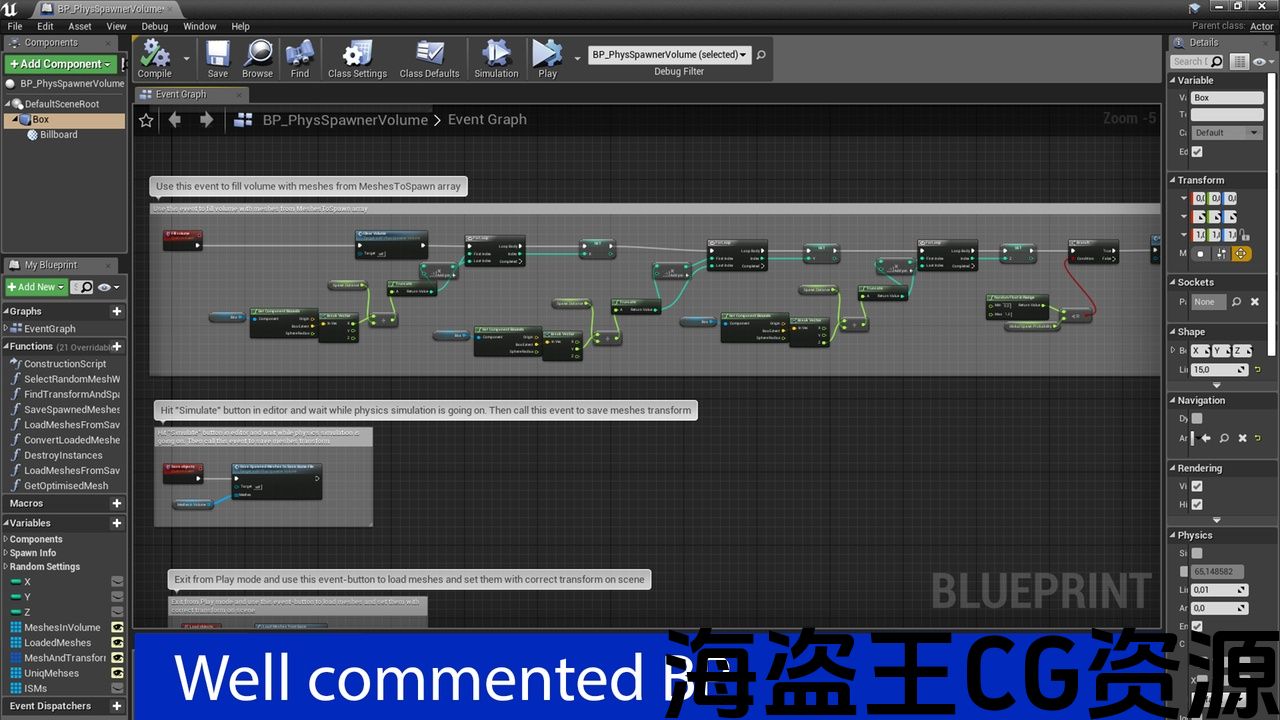Collapse the Transform section in Details
1280x720 pixels.
(x=1173, y=181)
